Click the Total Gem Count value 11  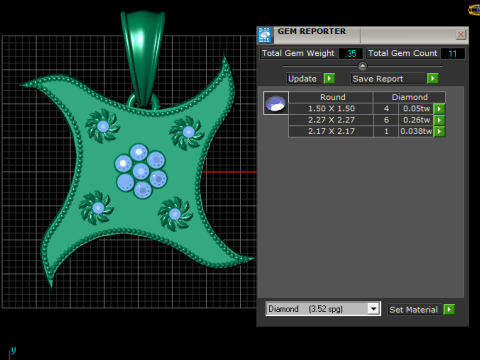[453, 53]
